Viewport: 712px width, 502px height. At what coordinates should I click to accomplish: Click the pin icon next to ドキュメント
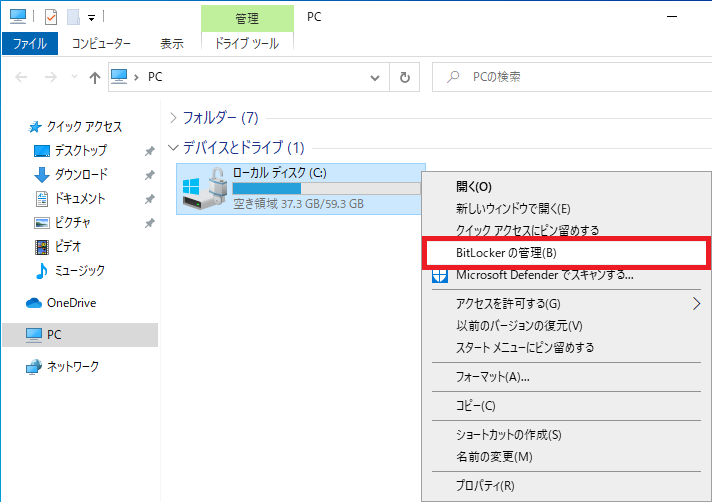(149, 199)
